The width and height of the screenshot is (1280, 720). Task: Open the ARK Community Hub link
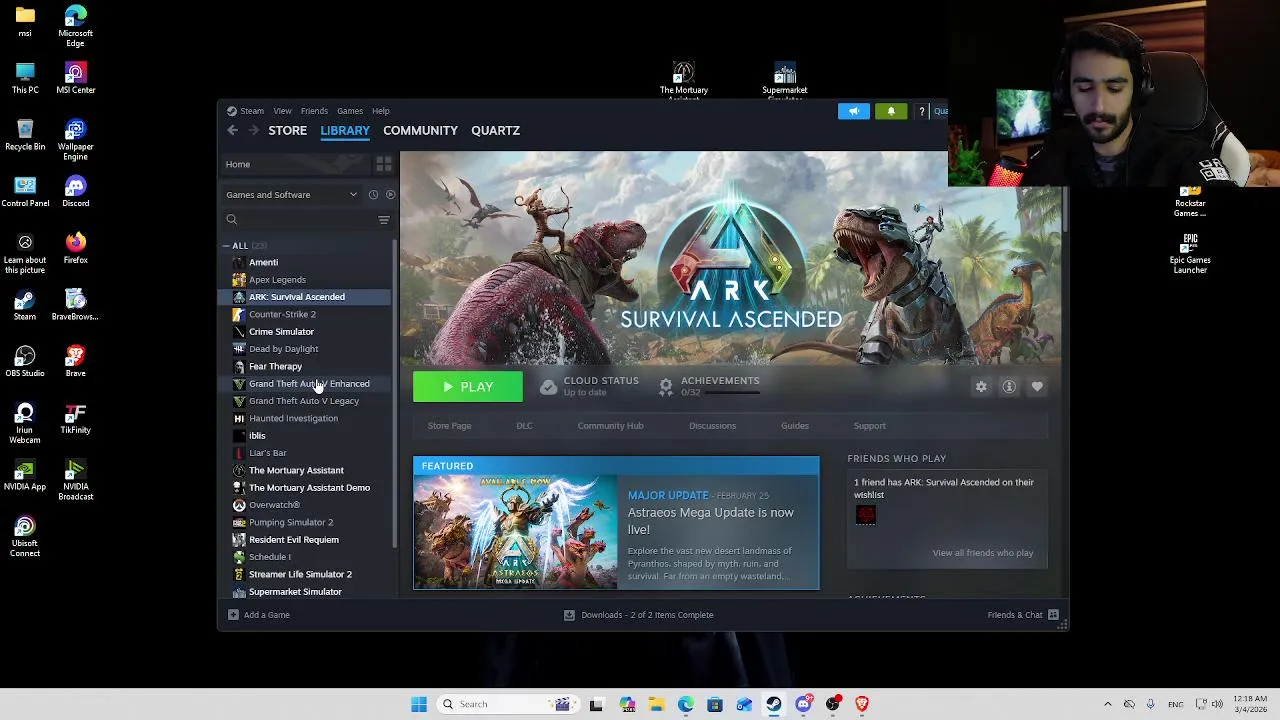pos(610,426)
